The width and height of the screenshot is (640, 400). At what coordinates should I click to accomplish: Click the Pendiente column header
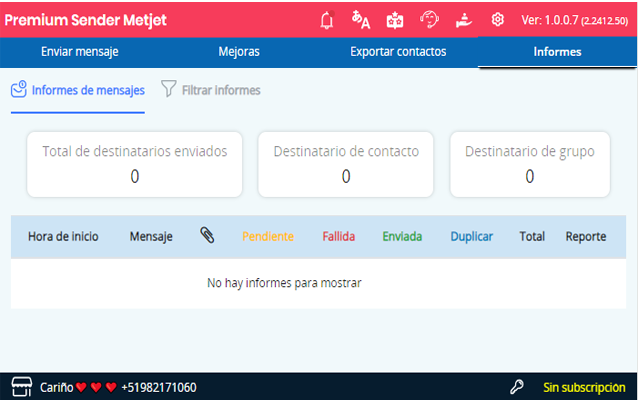click(268, 236)
